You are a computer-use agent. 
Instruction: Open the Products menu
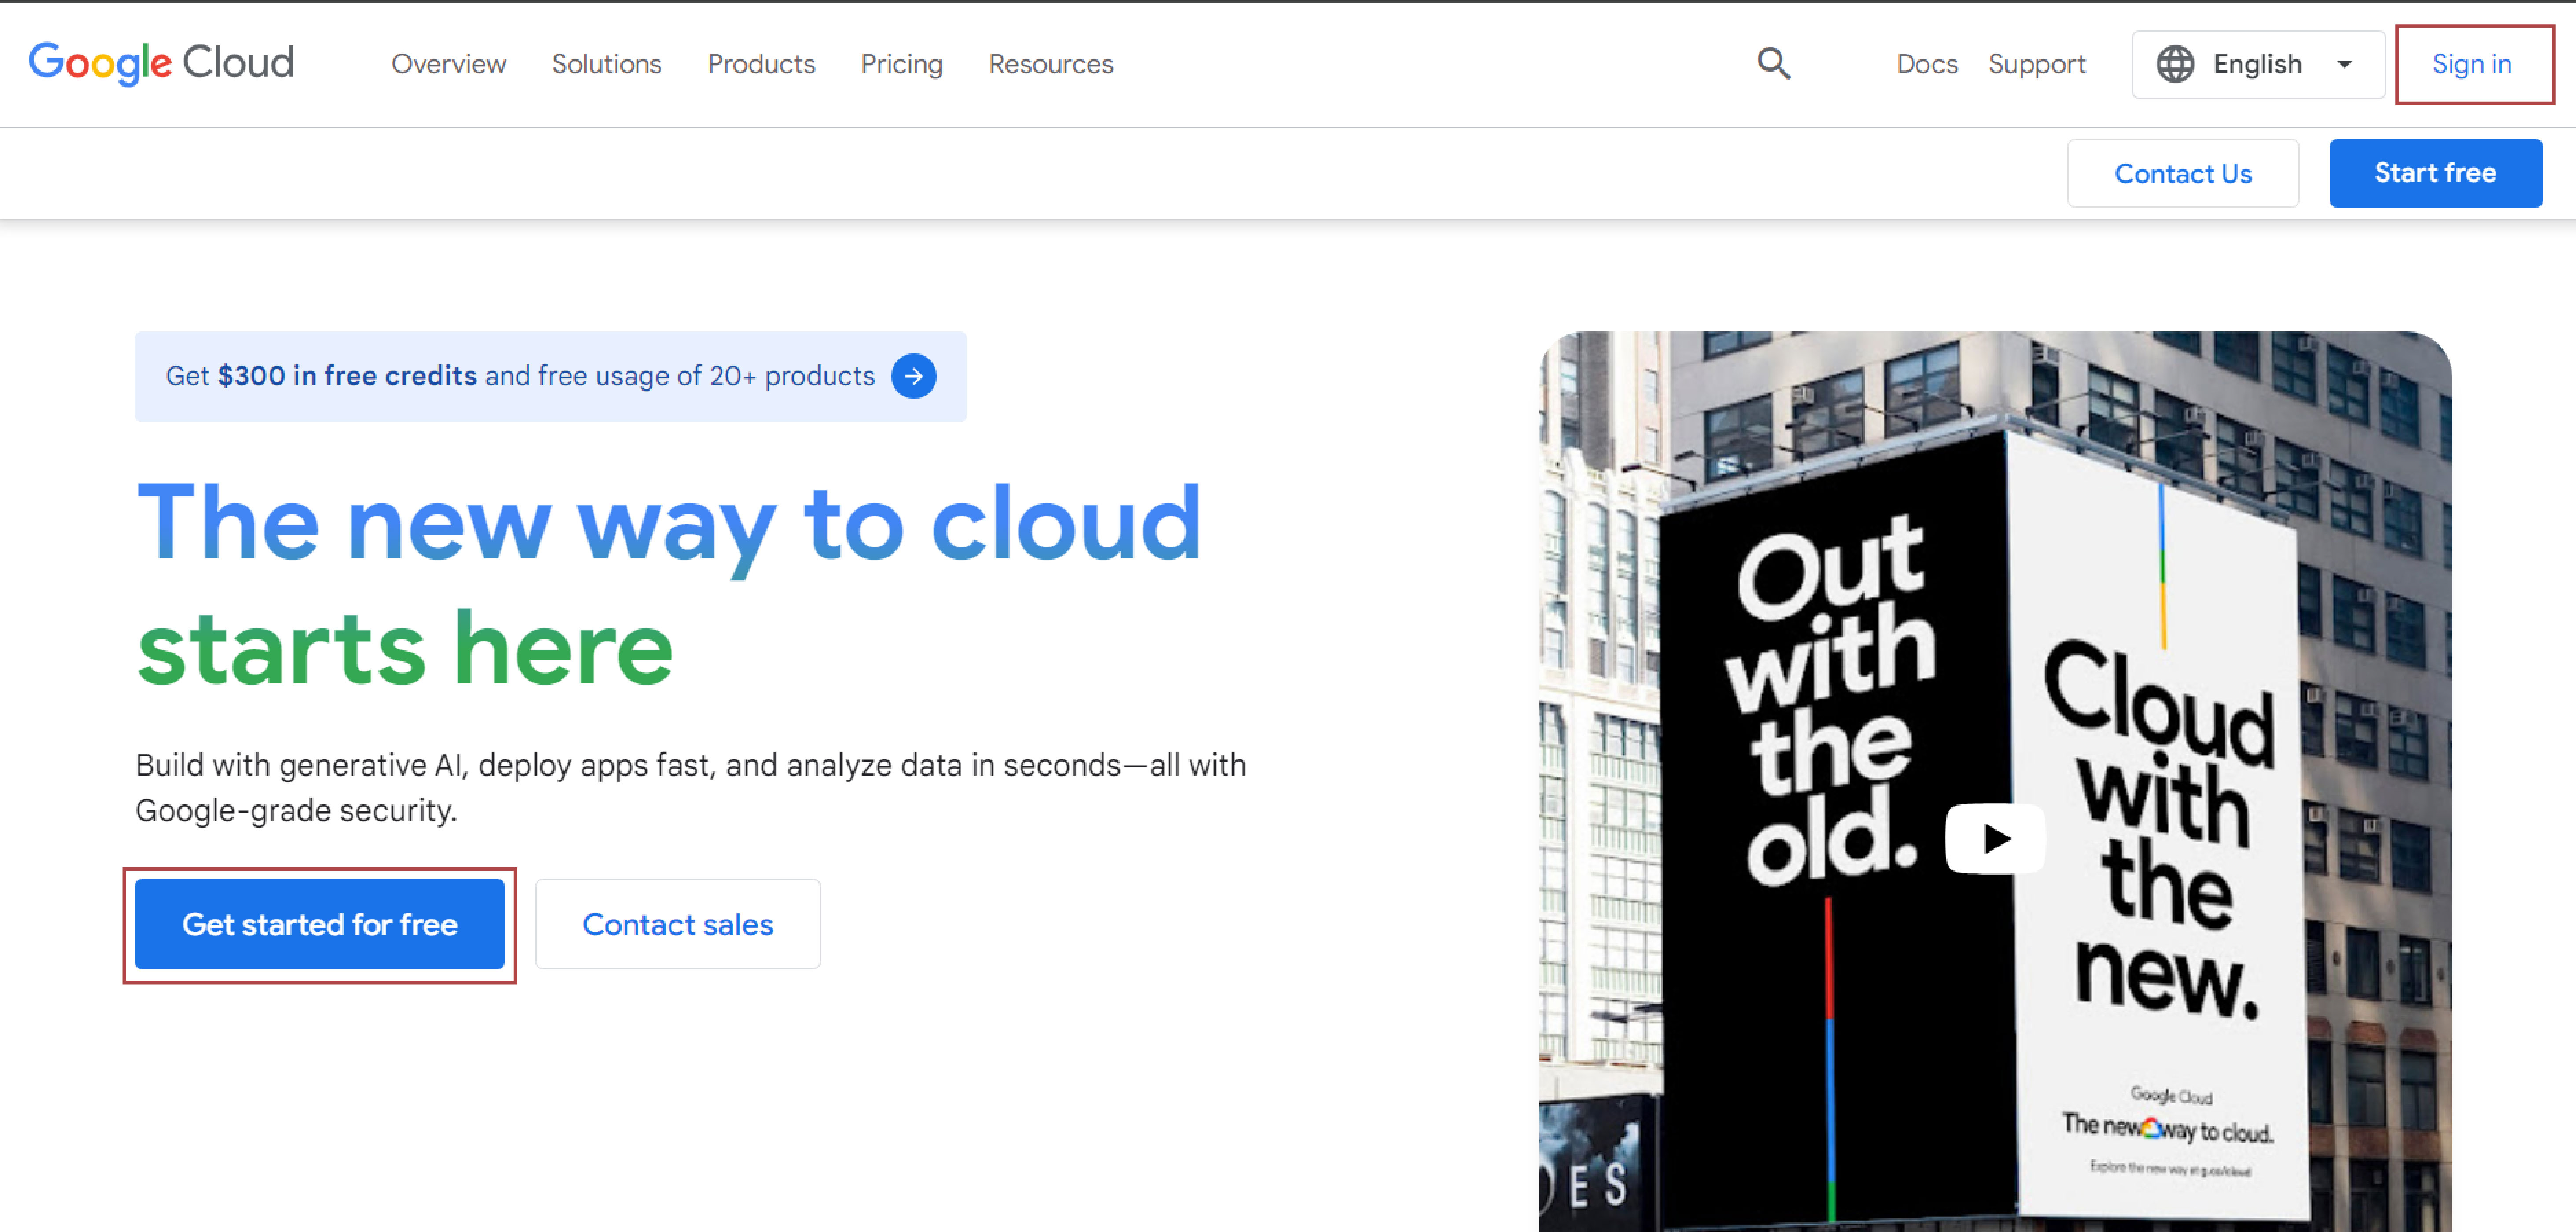(x=761, y=64)
